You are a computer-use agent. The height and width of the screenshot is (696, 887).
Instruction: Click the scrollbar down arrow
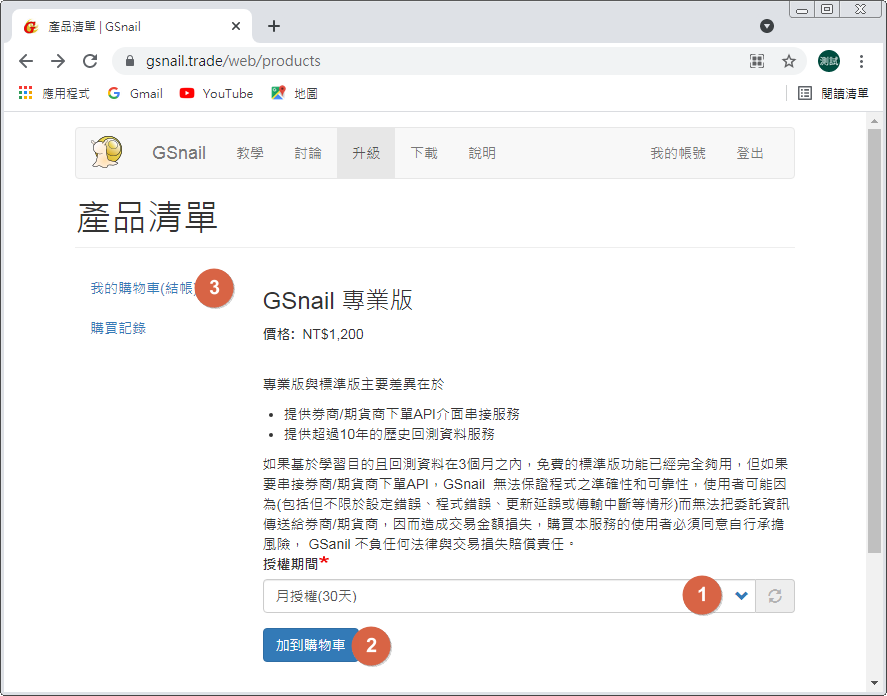[x=875, y=683]
